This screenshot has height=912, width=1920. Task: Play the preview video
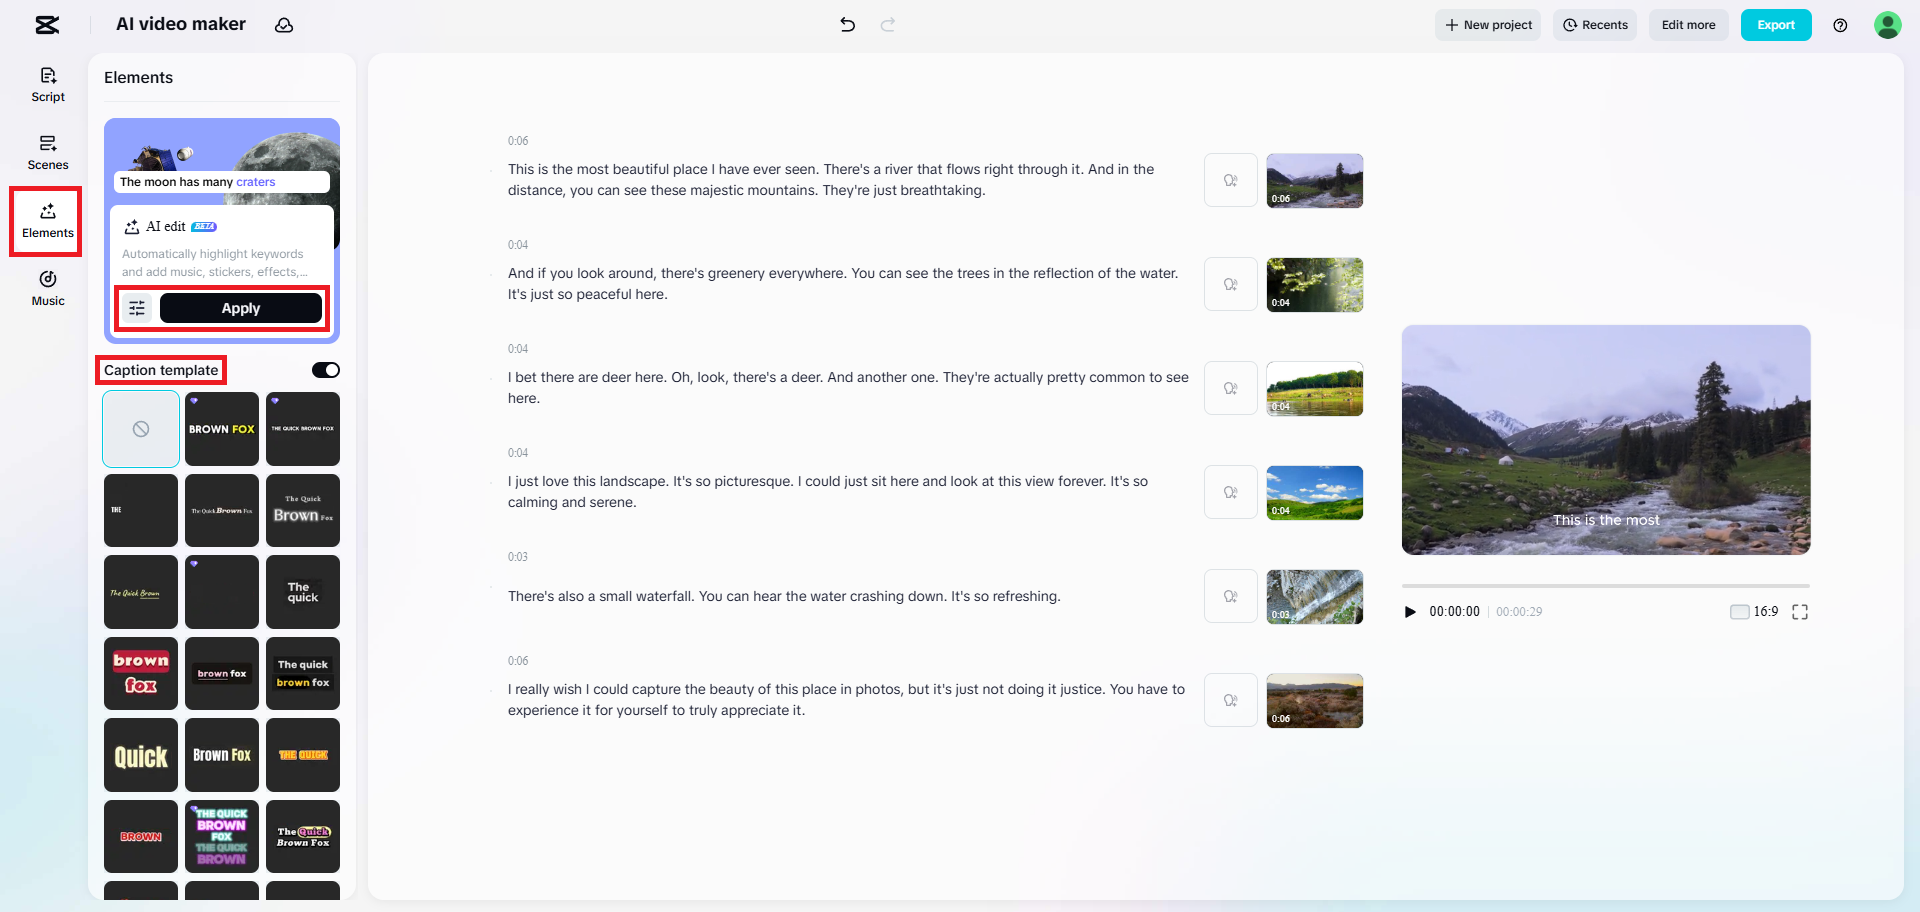coord(1410,611)
